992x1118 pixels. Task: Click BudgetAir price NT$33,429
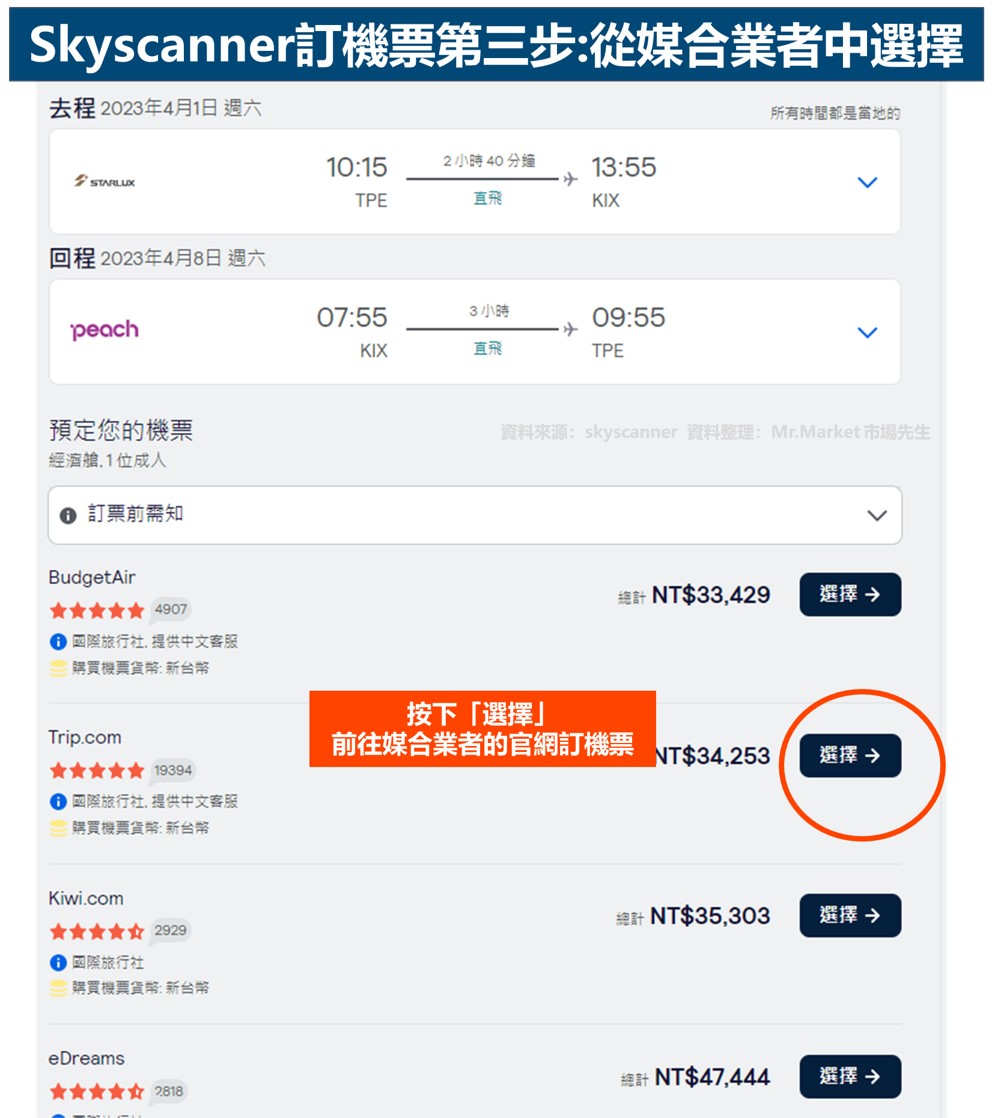tap(711, 595)
